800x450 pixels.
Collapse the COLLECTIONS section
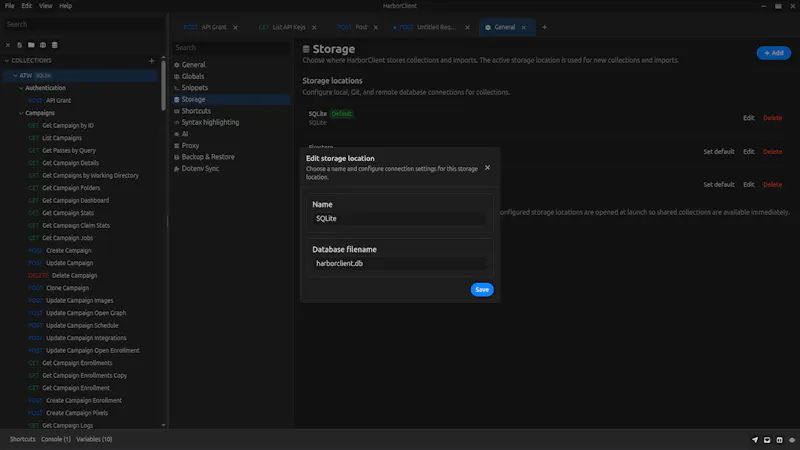click(7, 61)
